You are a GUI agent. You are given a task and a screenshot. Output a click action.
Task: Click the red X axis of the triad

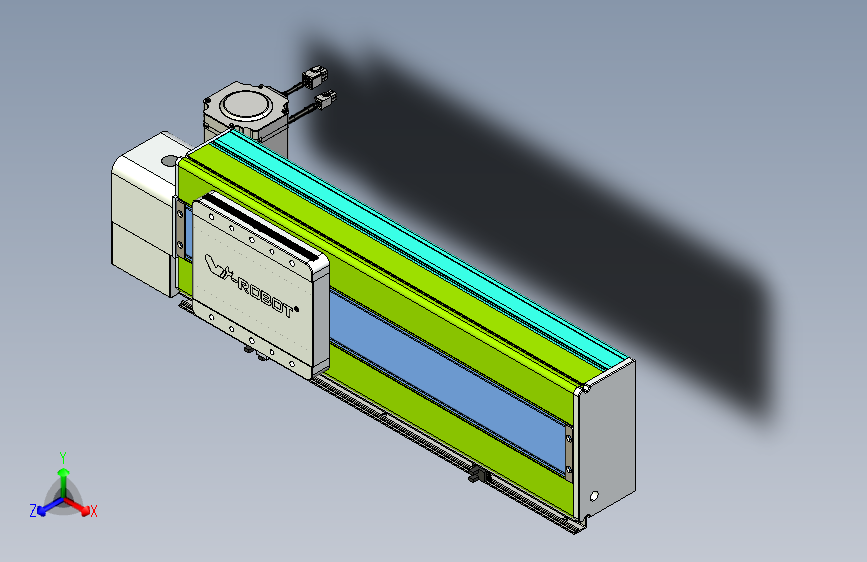click(x=77, y=506)
